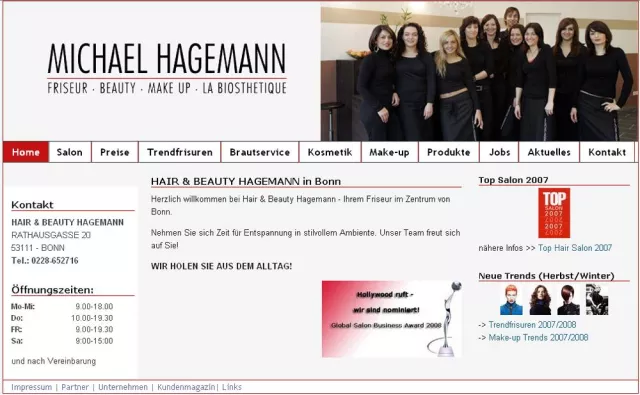640x395 pixels.
Task: Click the Sa 9:00-15:00 hours row
Action: coord(62,341)
